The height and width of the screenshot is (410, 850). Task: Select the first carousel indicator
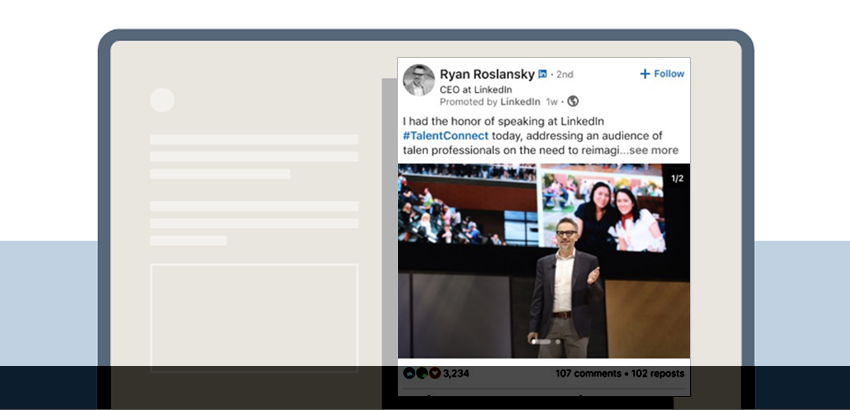click(541, 342)
